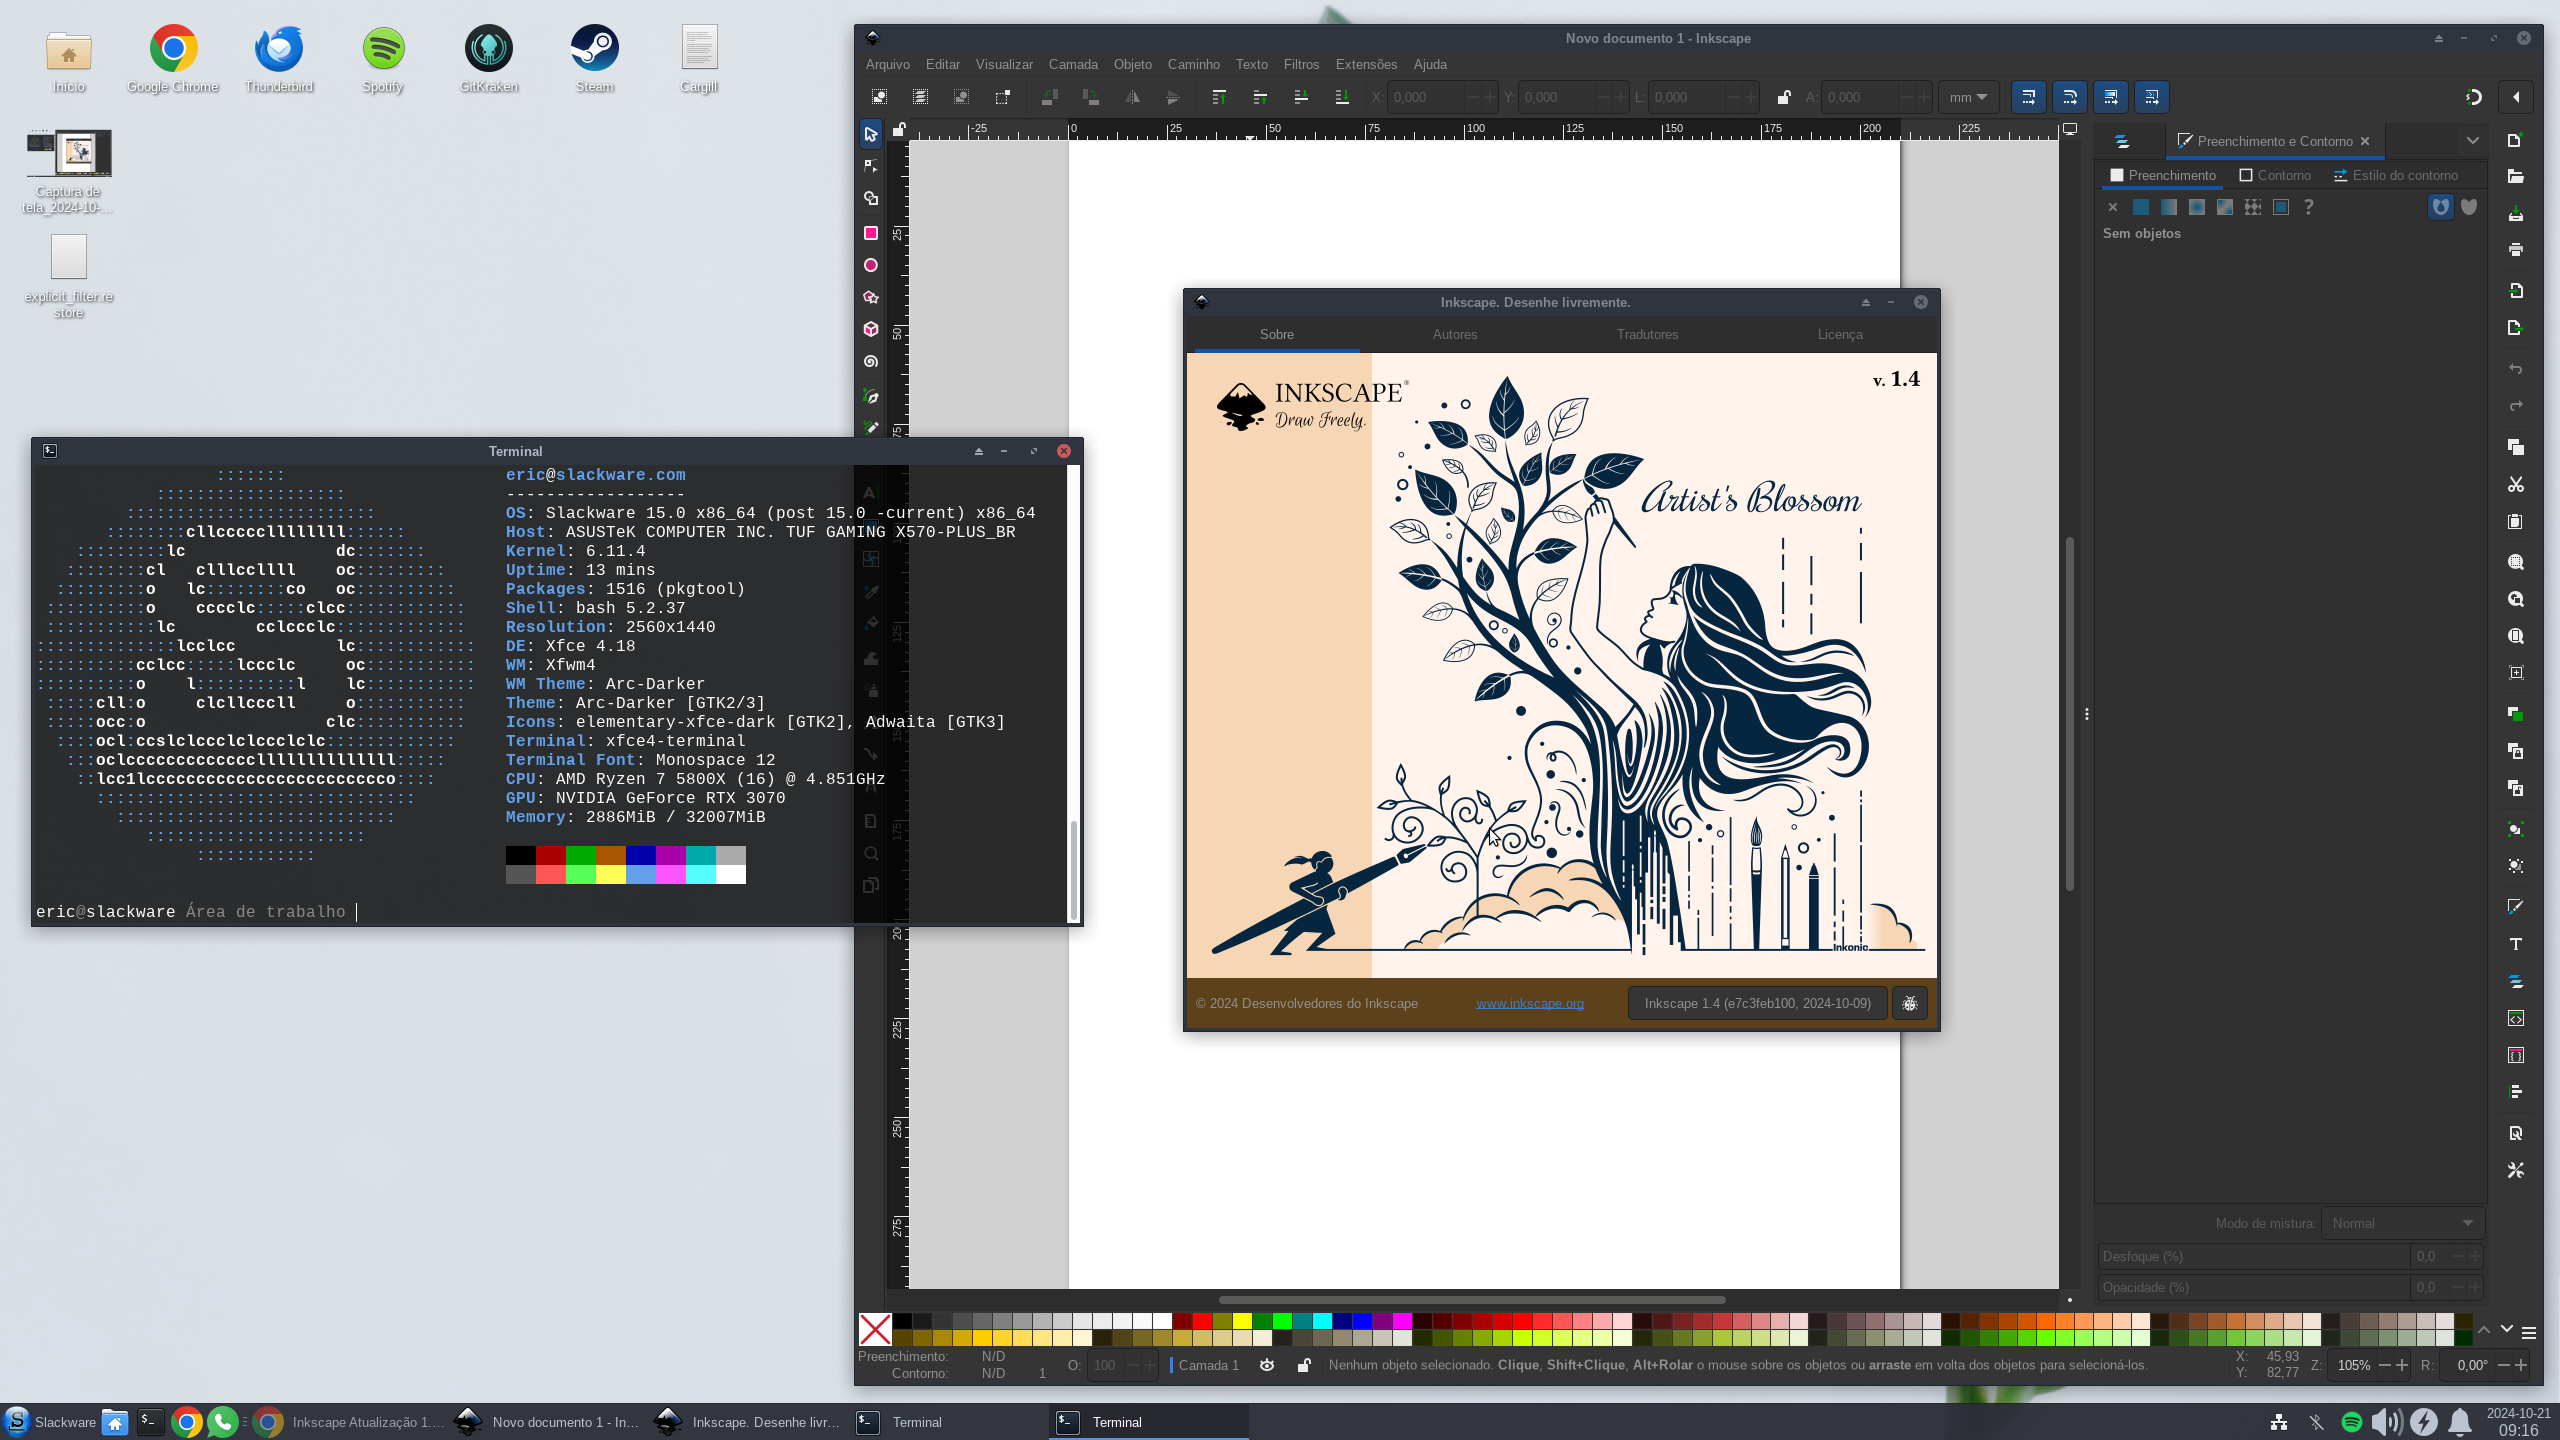Click Rotate 90 degrees clockwise icon
Image resolution: width=2560 pixels, height=1440 pixels.
(1091, 97)
